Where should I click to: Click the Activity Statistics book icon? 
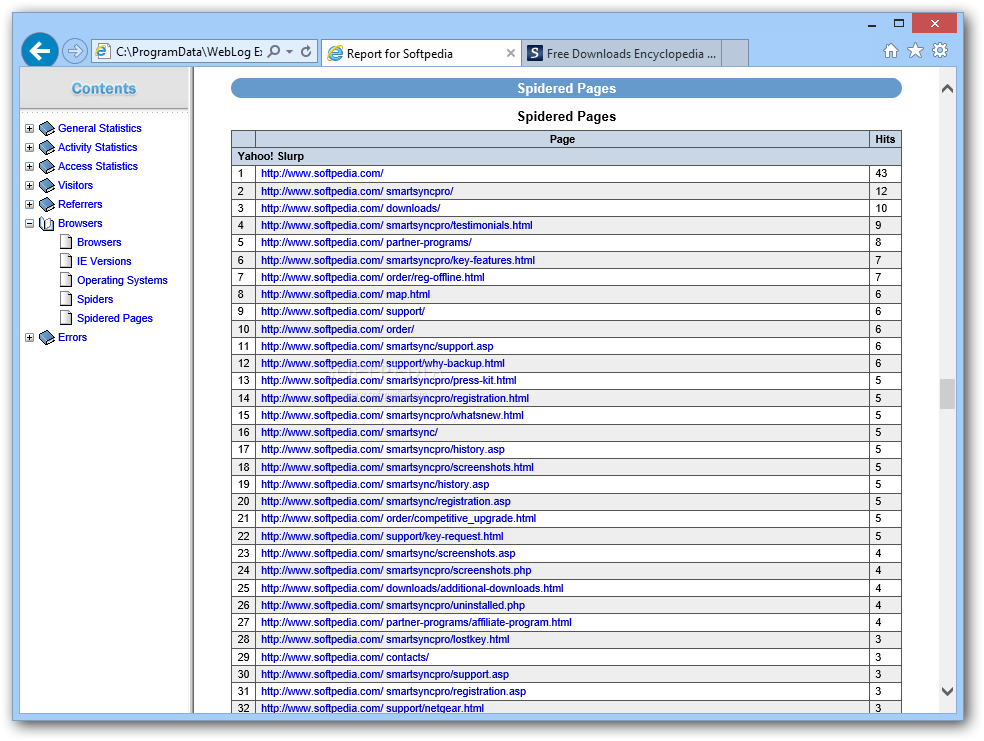point(47,147)
